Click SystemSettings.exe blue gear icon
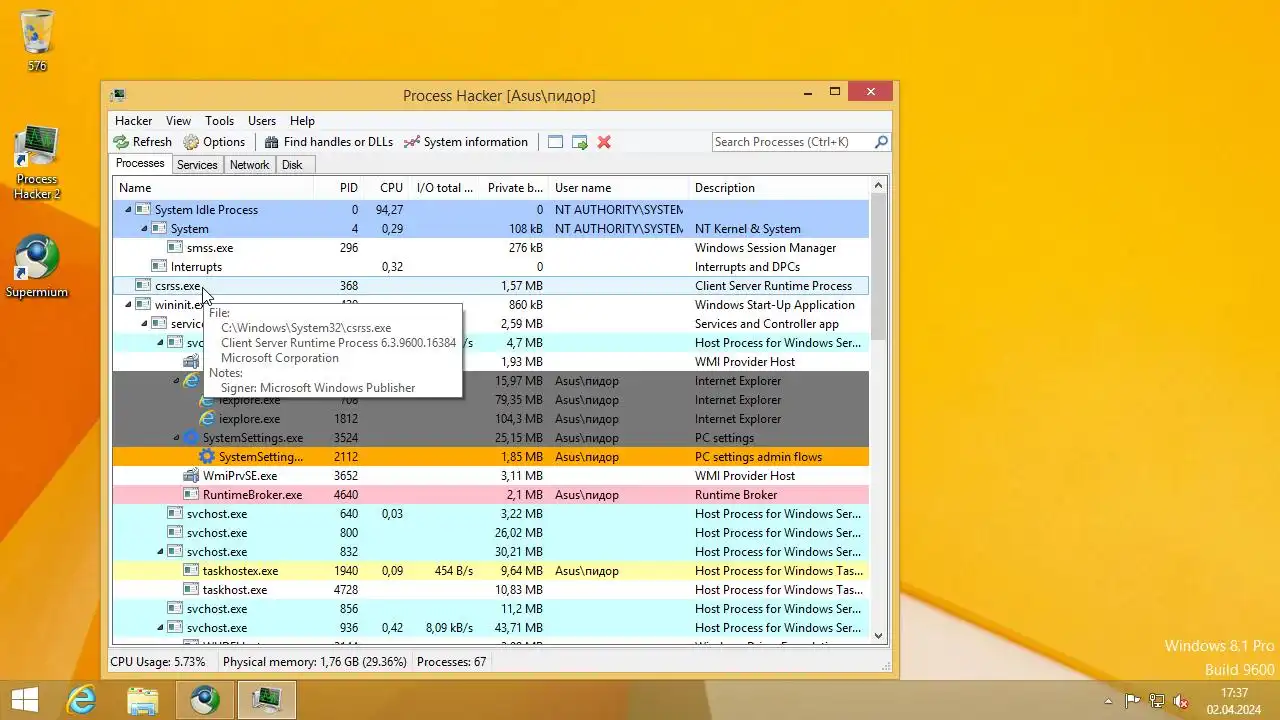 coord(191,438)
